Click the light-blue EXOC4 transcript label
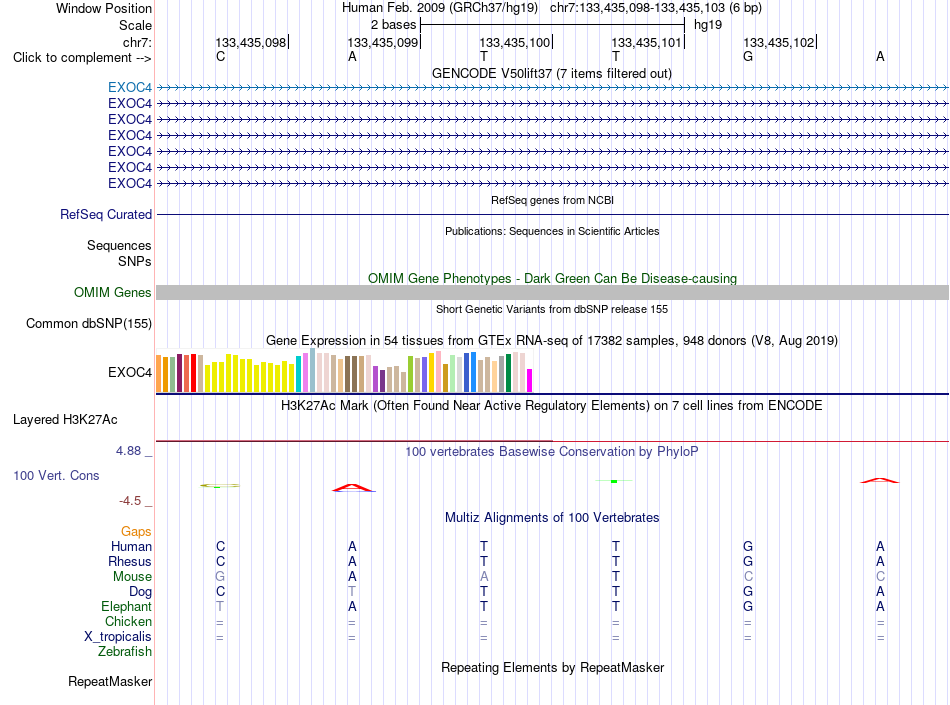The image size is (950, 705). (130, 87)
